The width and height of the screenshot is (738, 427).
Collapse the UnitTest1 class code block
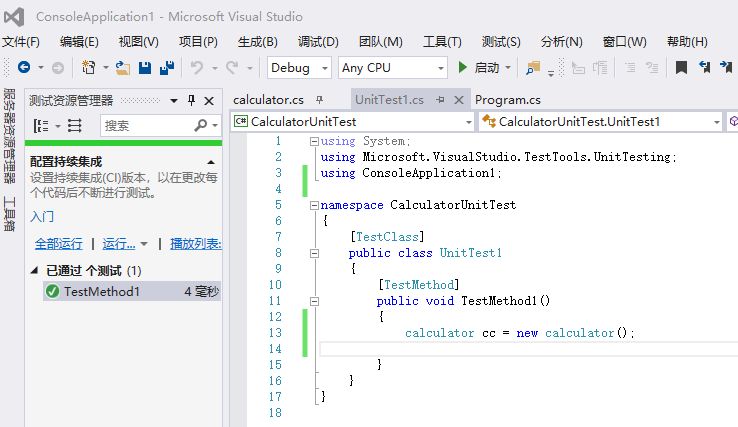314,253
